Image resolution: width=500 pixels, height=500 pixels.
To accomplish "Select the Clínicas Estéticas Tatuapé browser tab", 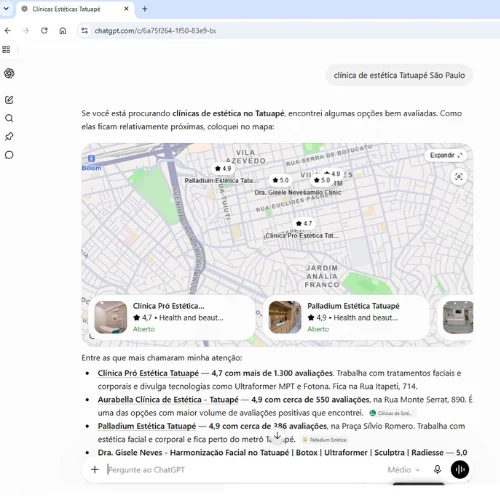I will 75,9.
